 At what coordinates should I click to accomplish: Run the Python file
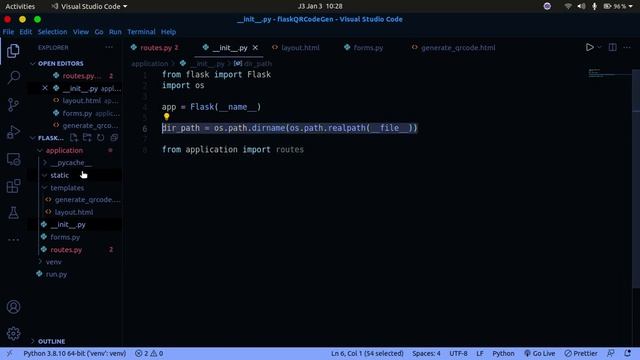click(x=589, y=47)
